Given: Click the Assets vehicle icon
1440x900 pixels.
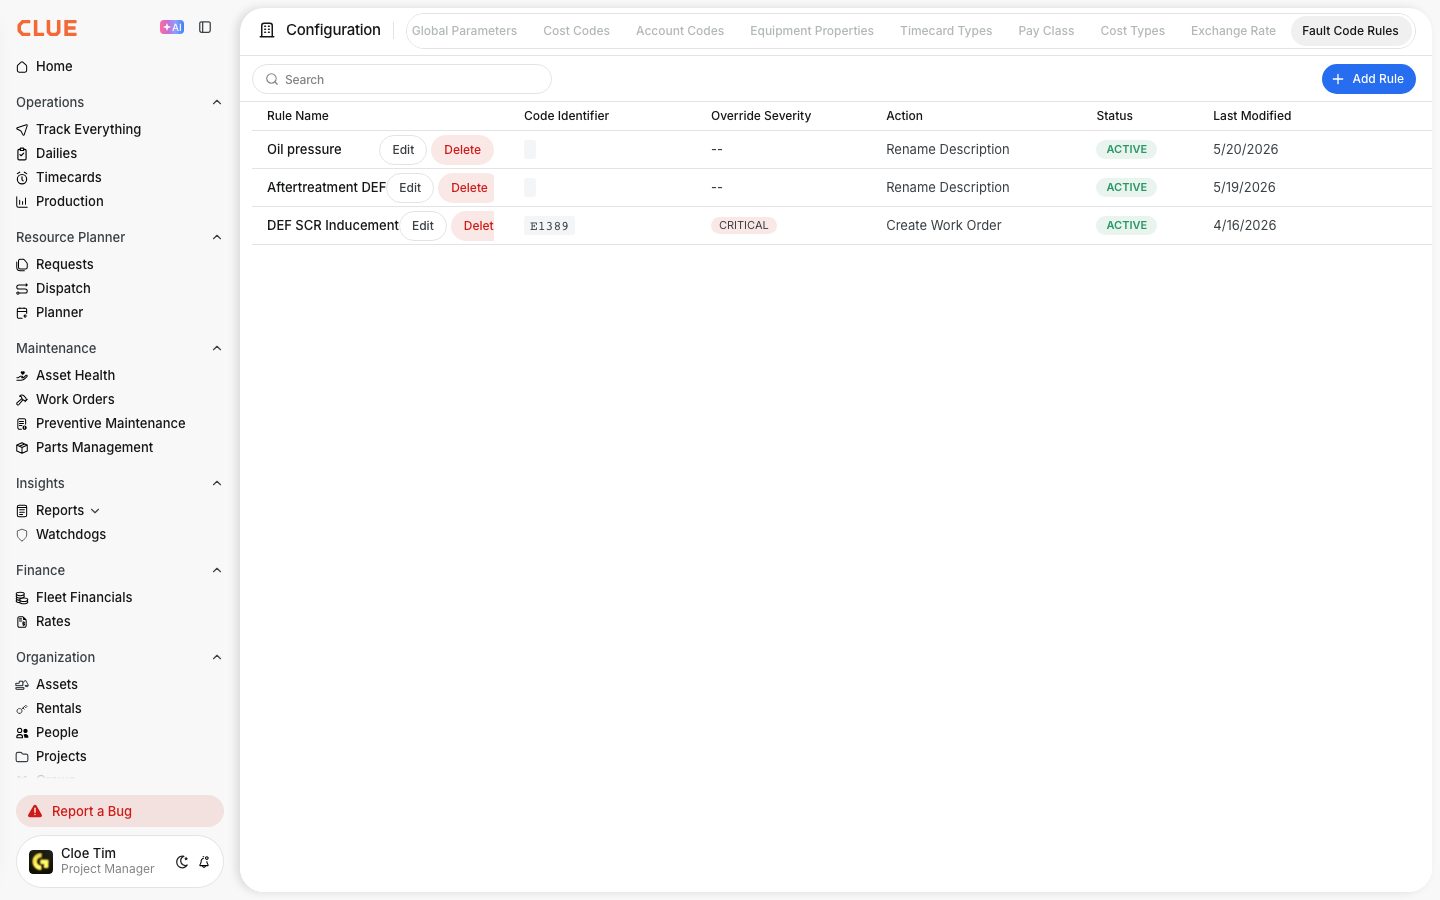Looking at the screenshot, I should coord(22,685).
